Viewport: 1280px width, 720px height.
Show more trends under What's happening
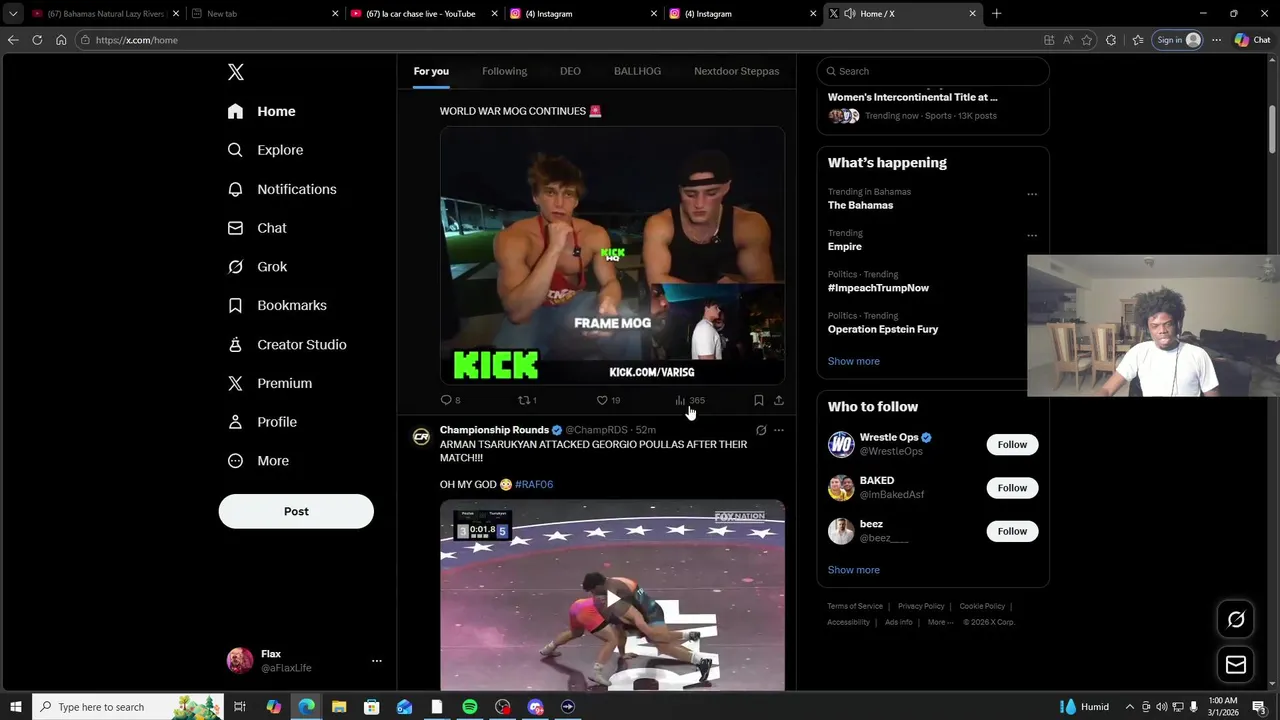tap(853, 361)
